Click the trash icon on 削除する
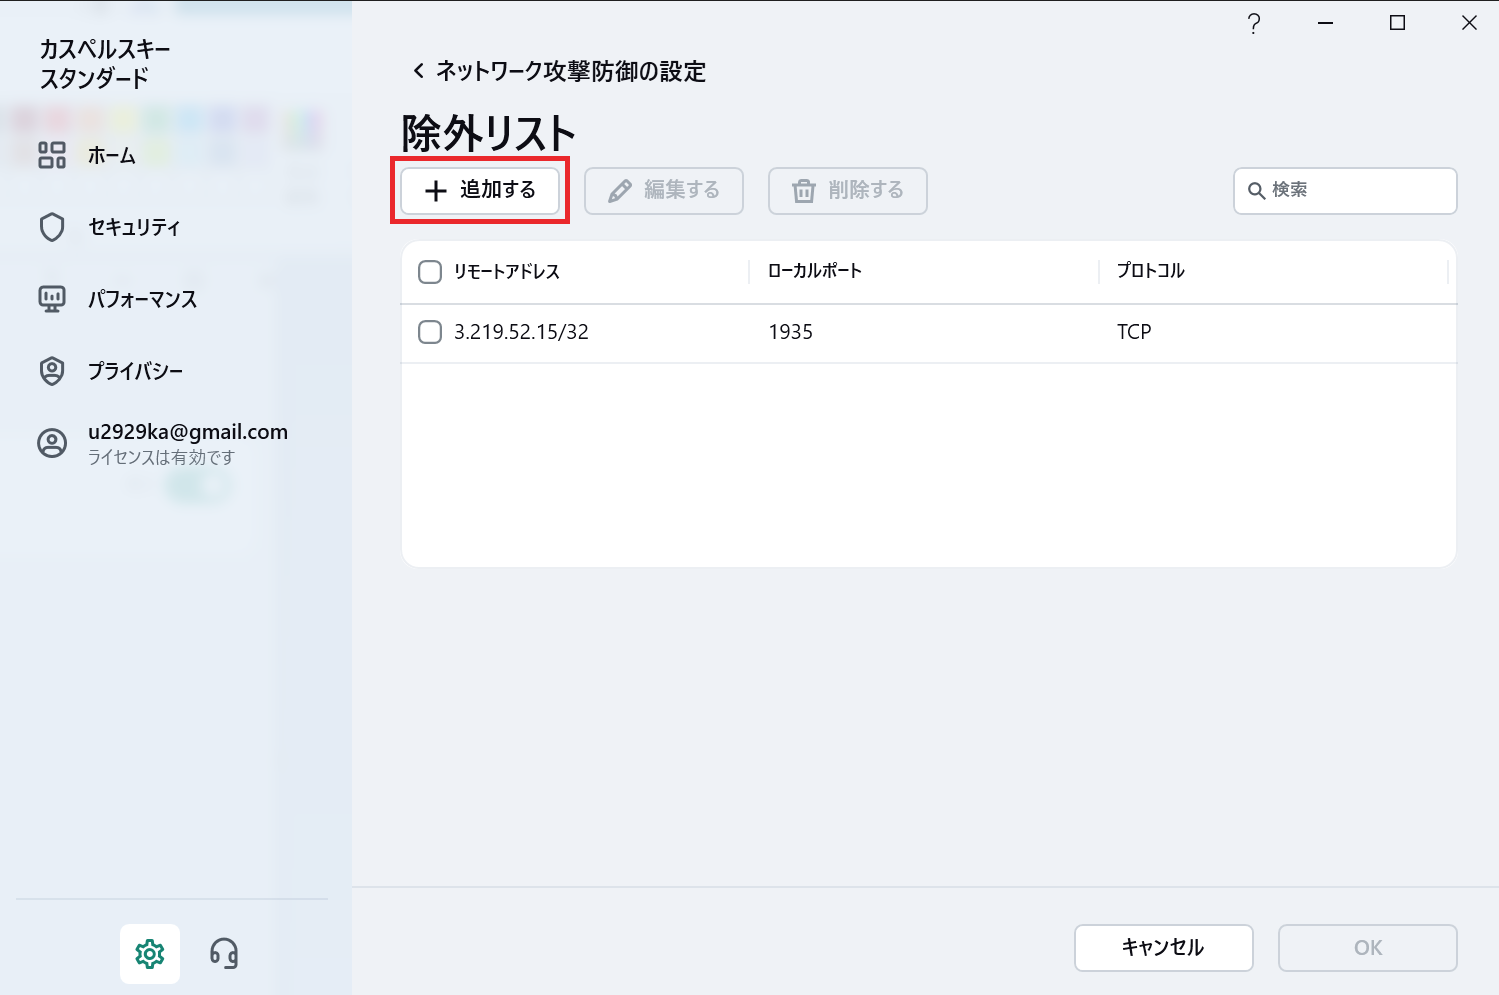1499x995 pixels. point(804,191)
